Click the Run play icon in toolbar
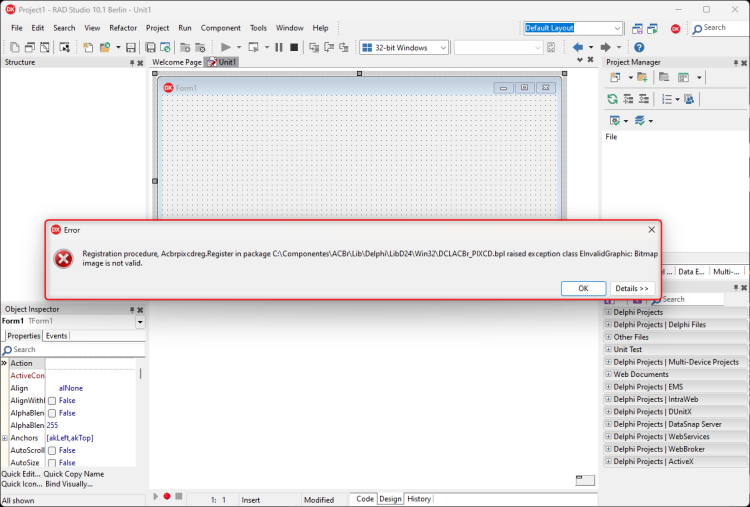The height and width of the screenshot is (507, 750). coord(226,47)
